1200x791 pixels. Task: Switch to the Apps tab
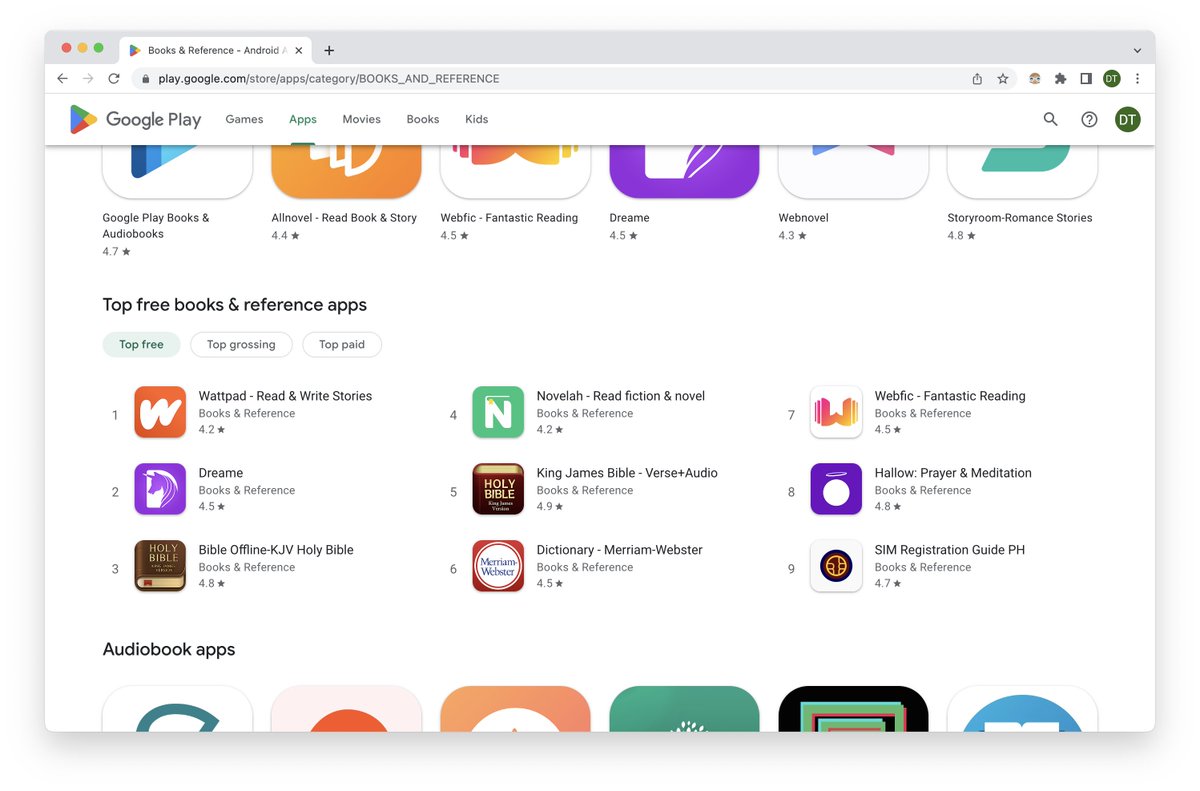click(303, 119)
